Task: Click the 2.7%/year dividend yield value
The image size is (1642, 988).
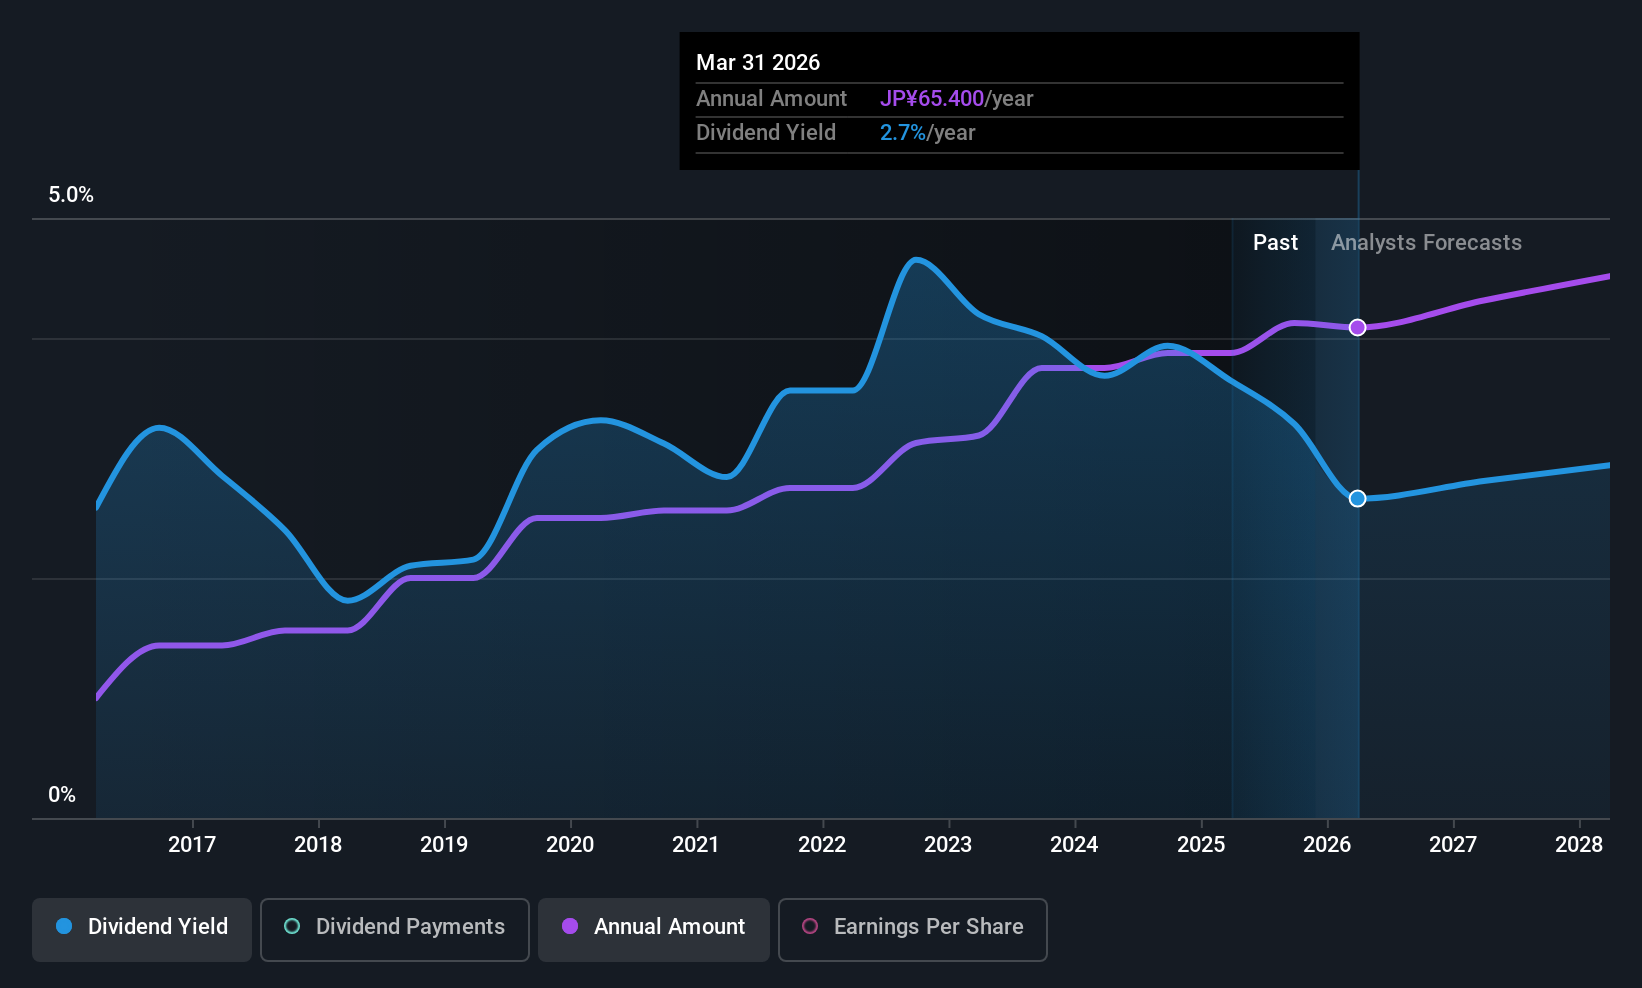Action: (x=927, y=133)
